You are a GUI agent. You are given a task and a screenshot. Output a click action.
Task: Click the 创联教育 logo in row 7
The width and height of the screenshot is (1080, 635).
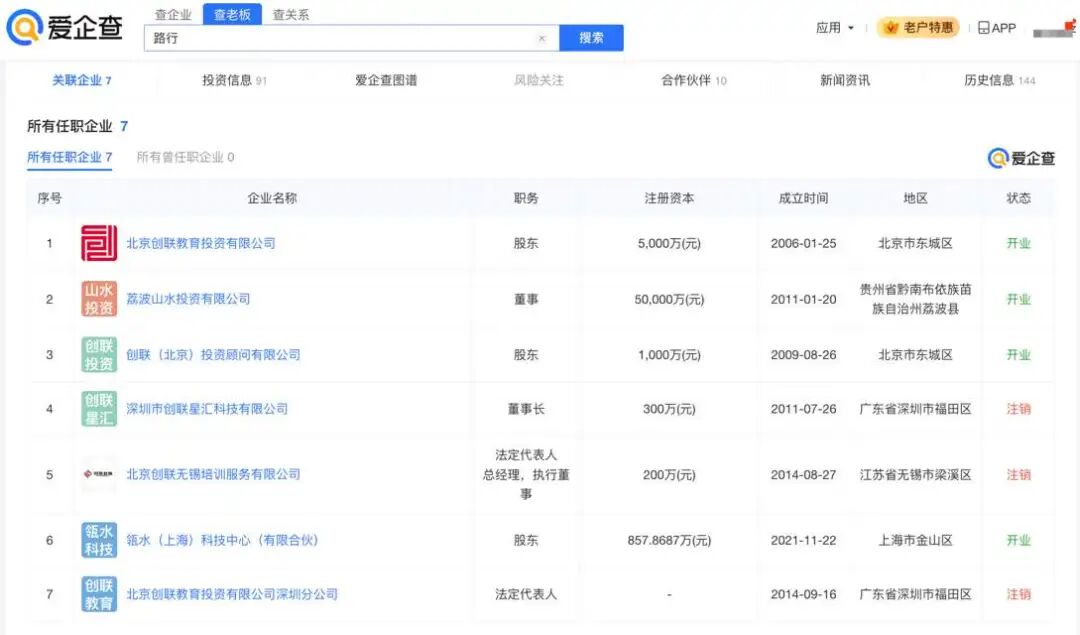(99, 594)
